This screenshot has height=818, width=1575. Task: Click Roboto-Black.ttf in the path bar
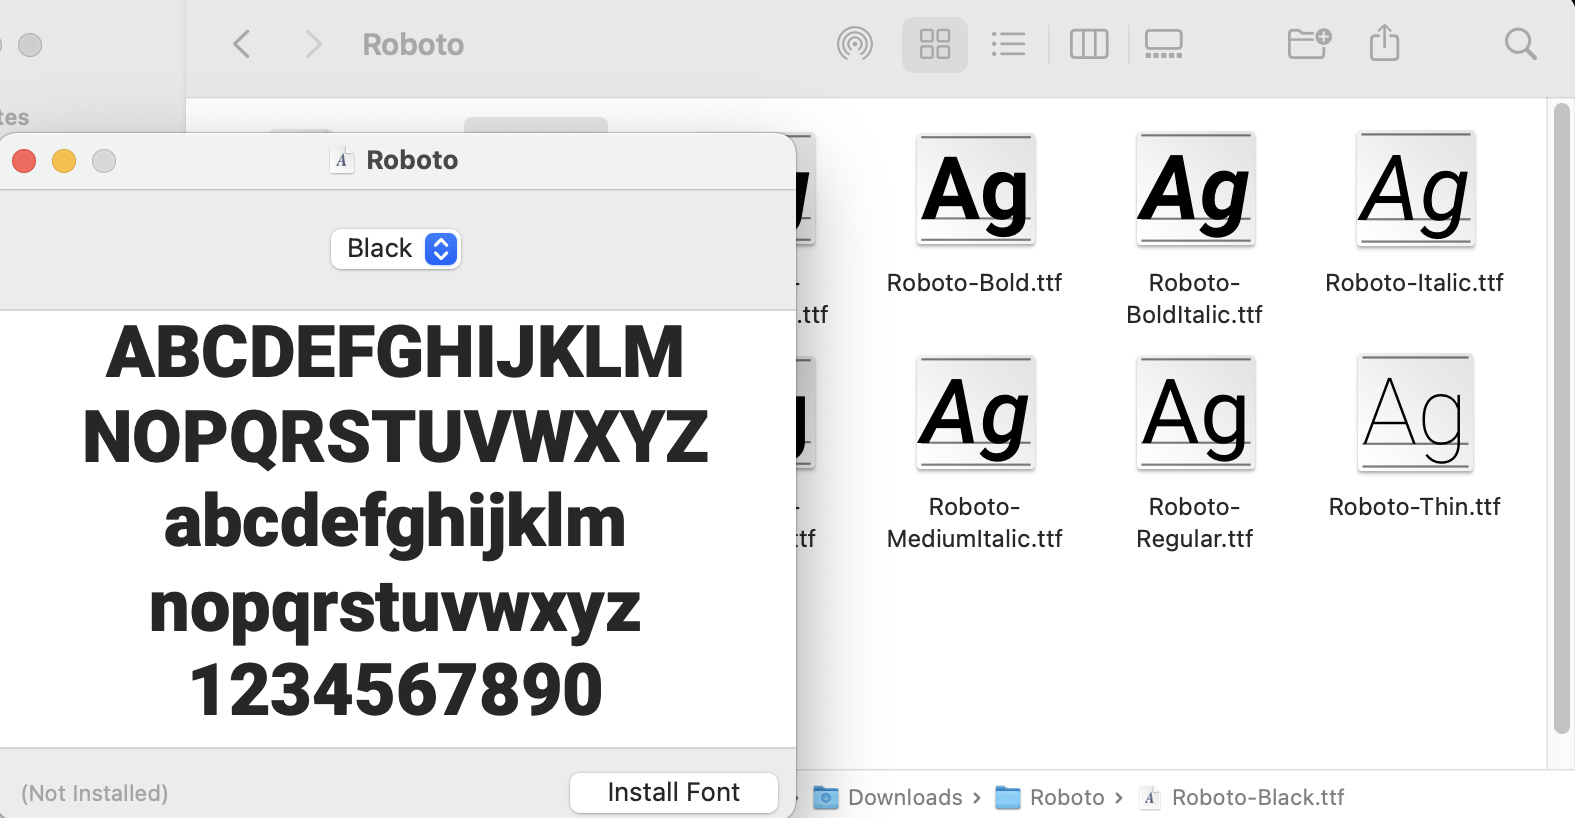(x=1243, y=797)
